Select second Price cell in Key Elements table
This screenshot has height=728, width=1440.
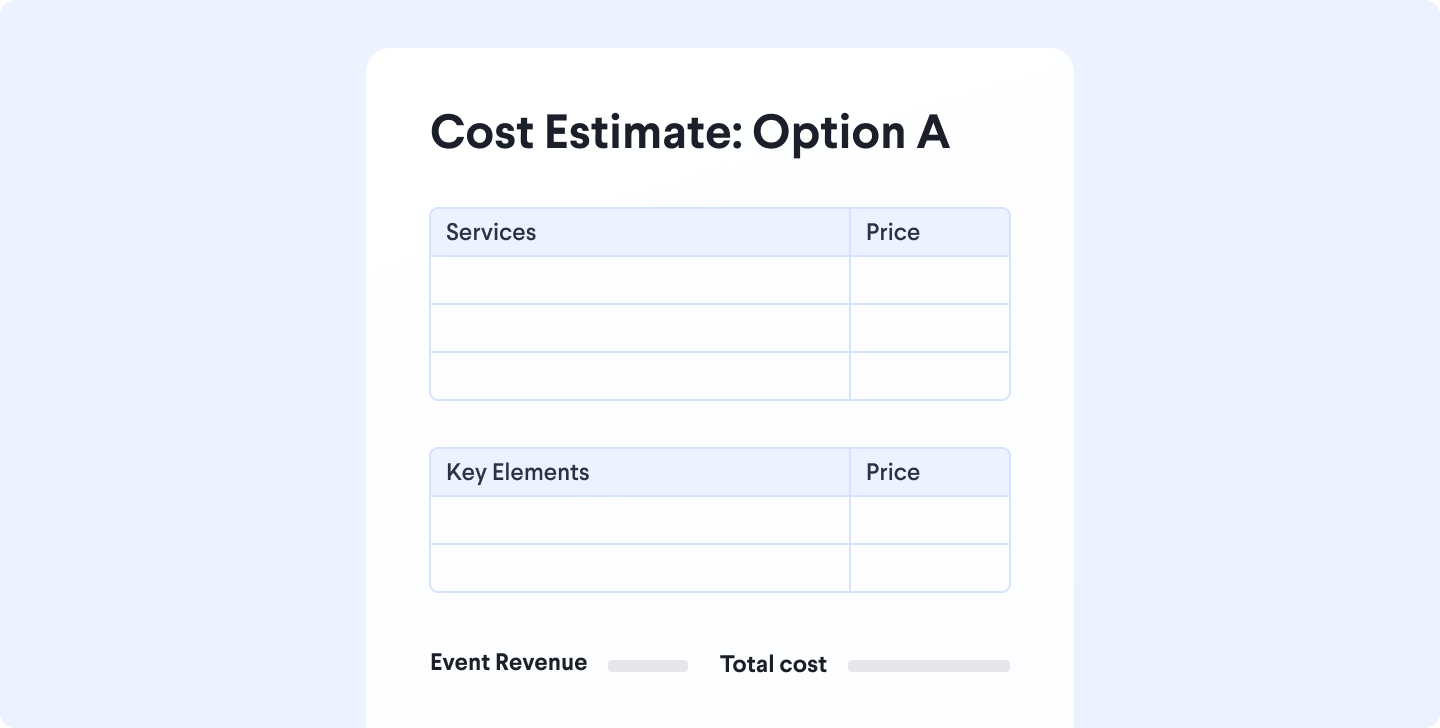coord(929,568)
